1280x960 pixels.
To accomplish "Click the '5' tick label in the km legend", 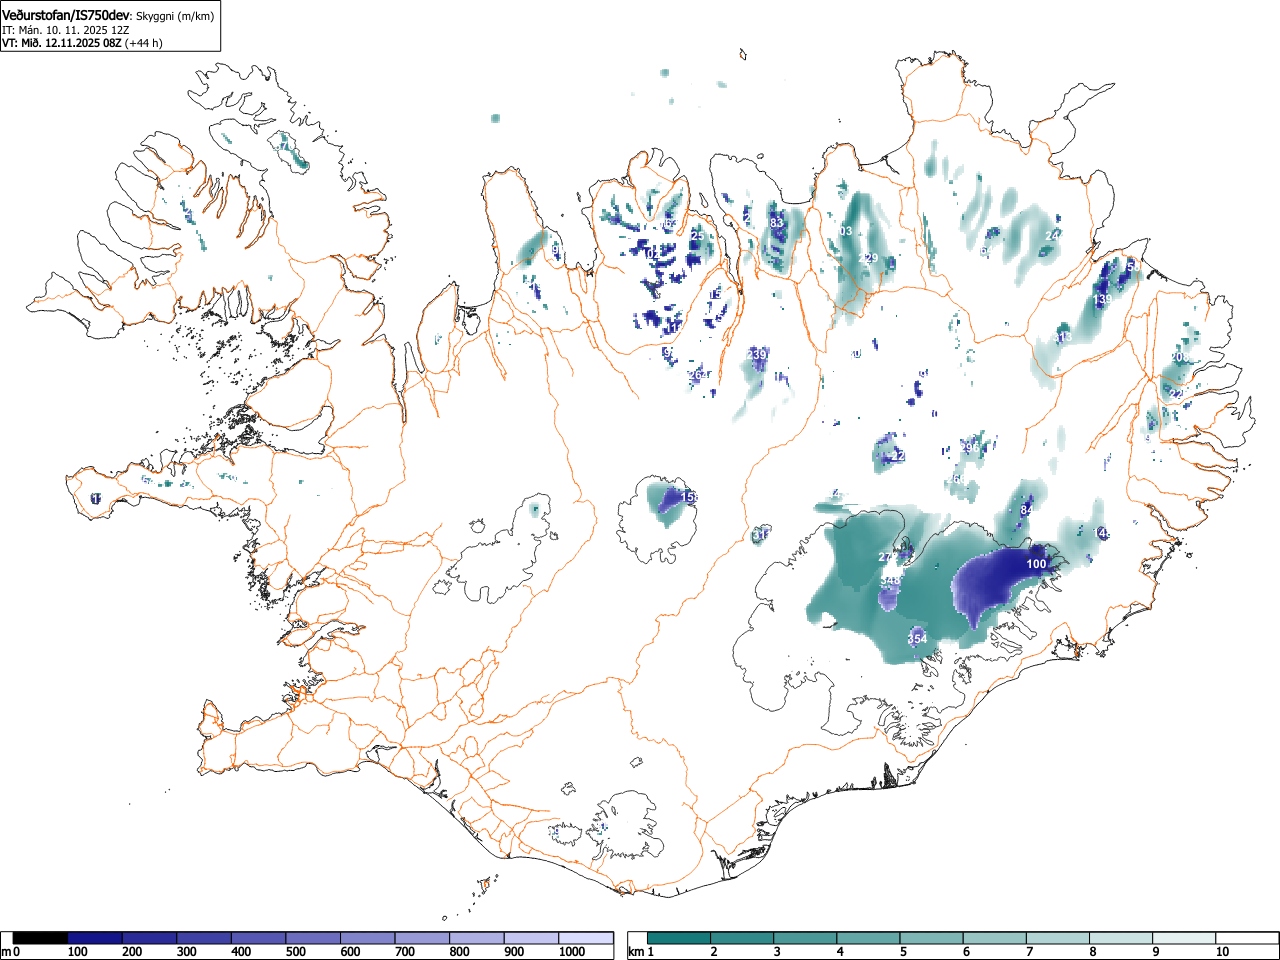I will click(903, 952).
